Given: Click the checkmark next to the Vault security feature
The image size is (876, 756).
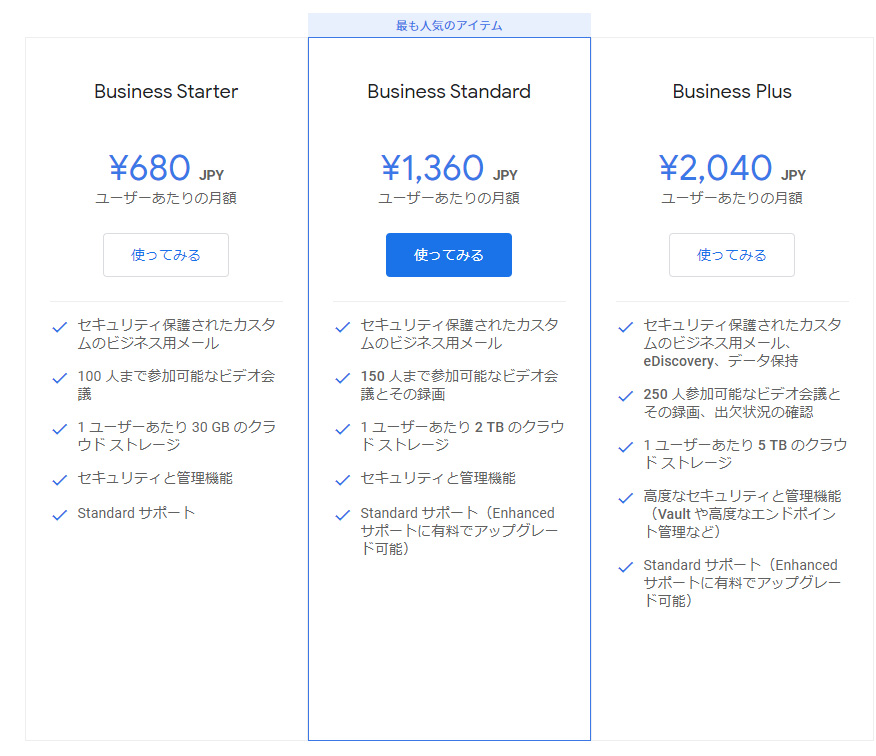Looking at the screenshot, I should click(x=626, y=498).
